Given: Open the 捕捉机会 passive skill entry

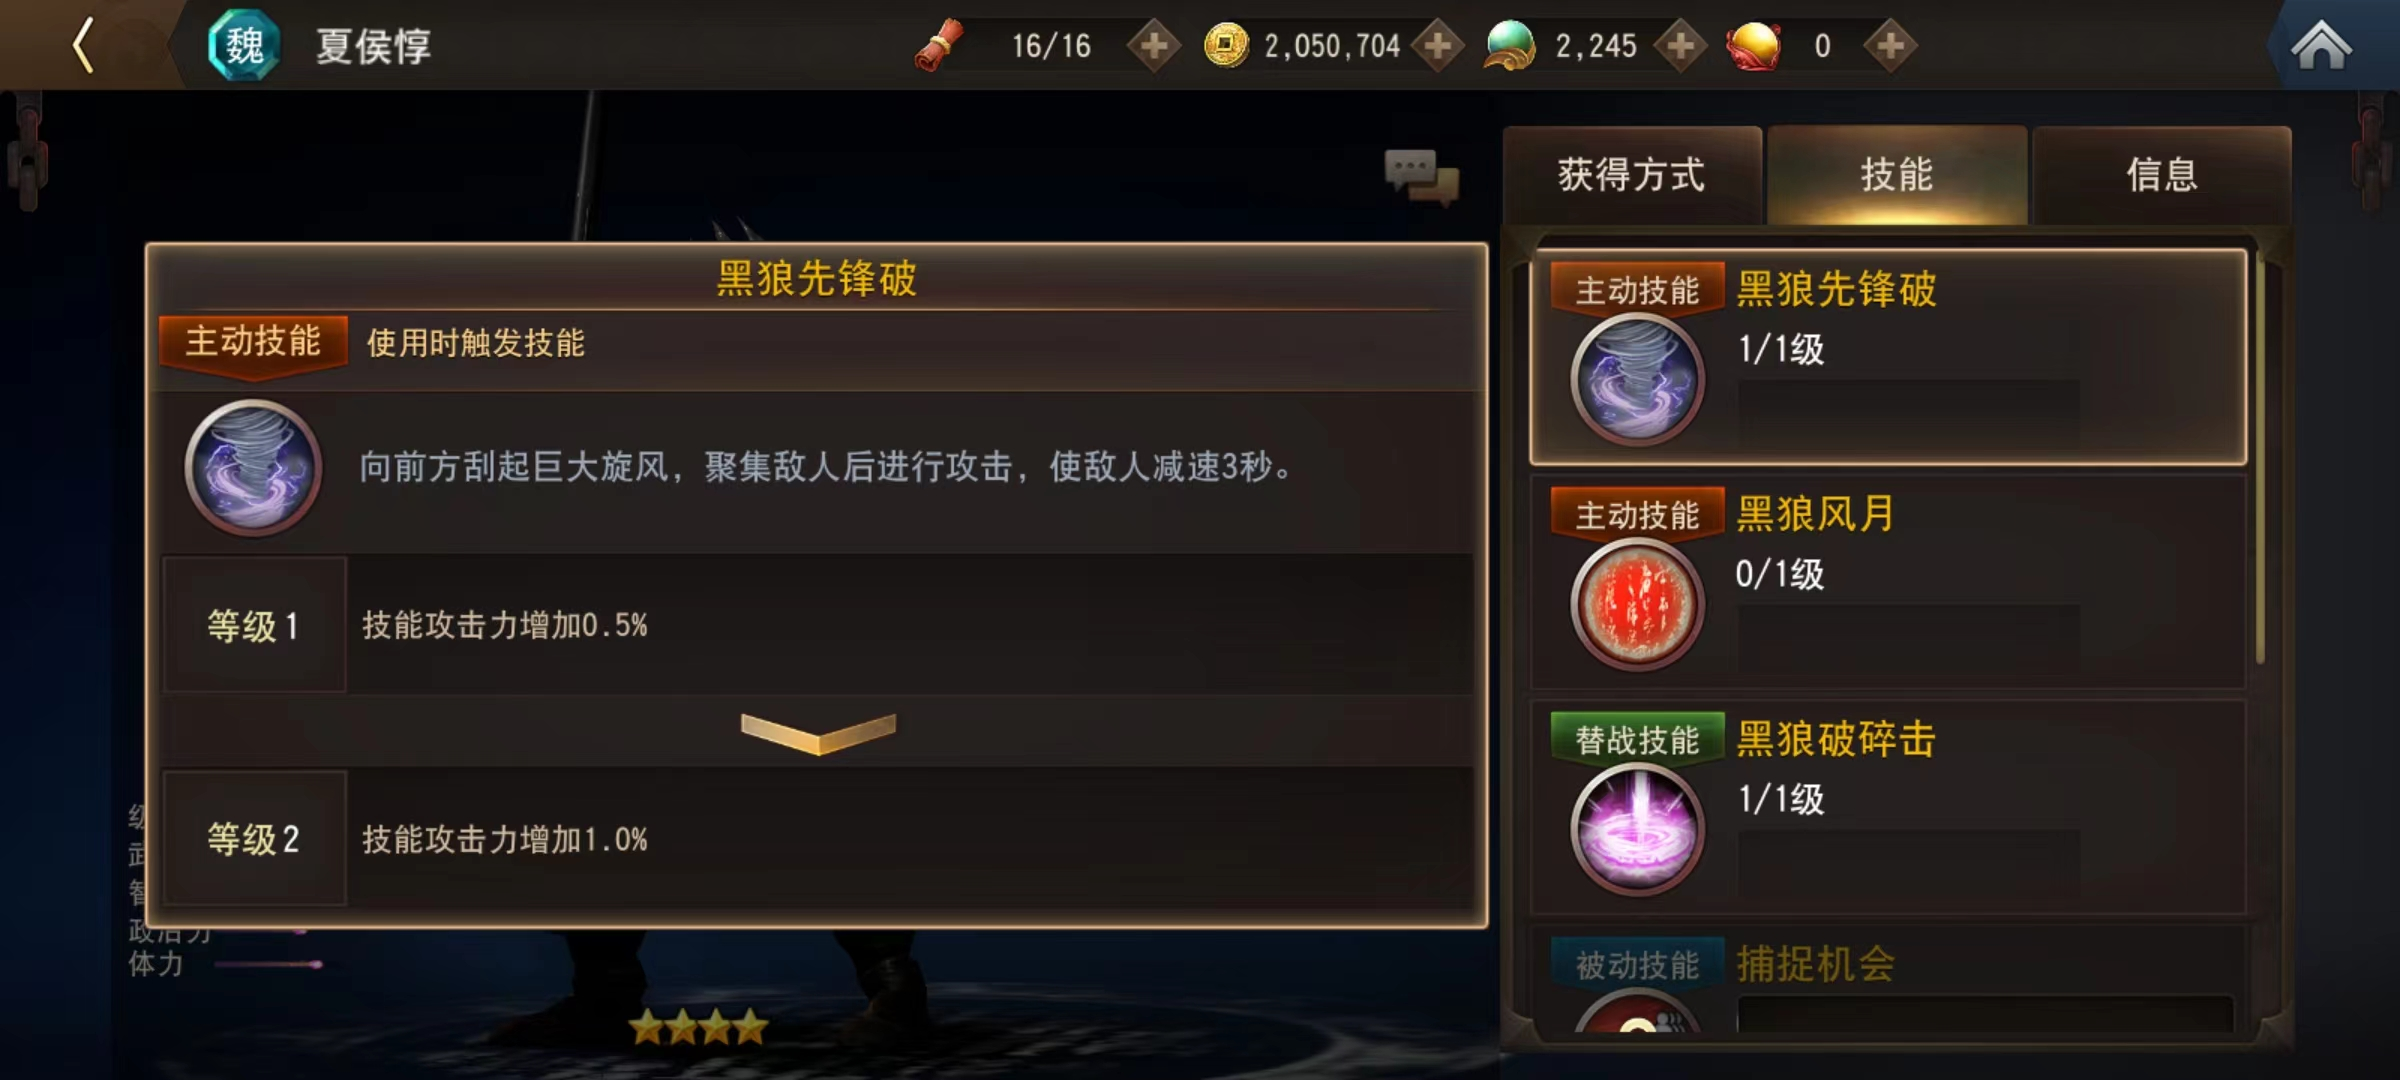Looking at the screenshot, I should 1888,980.
